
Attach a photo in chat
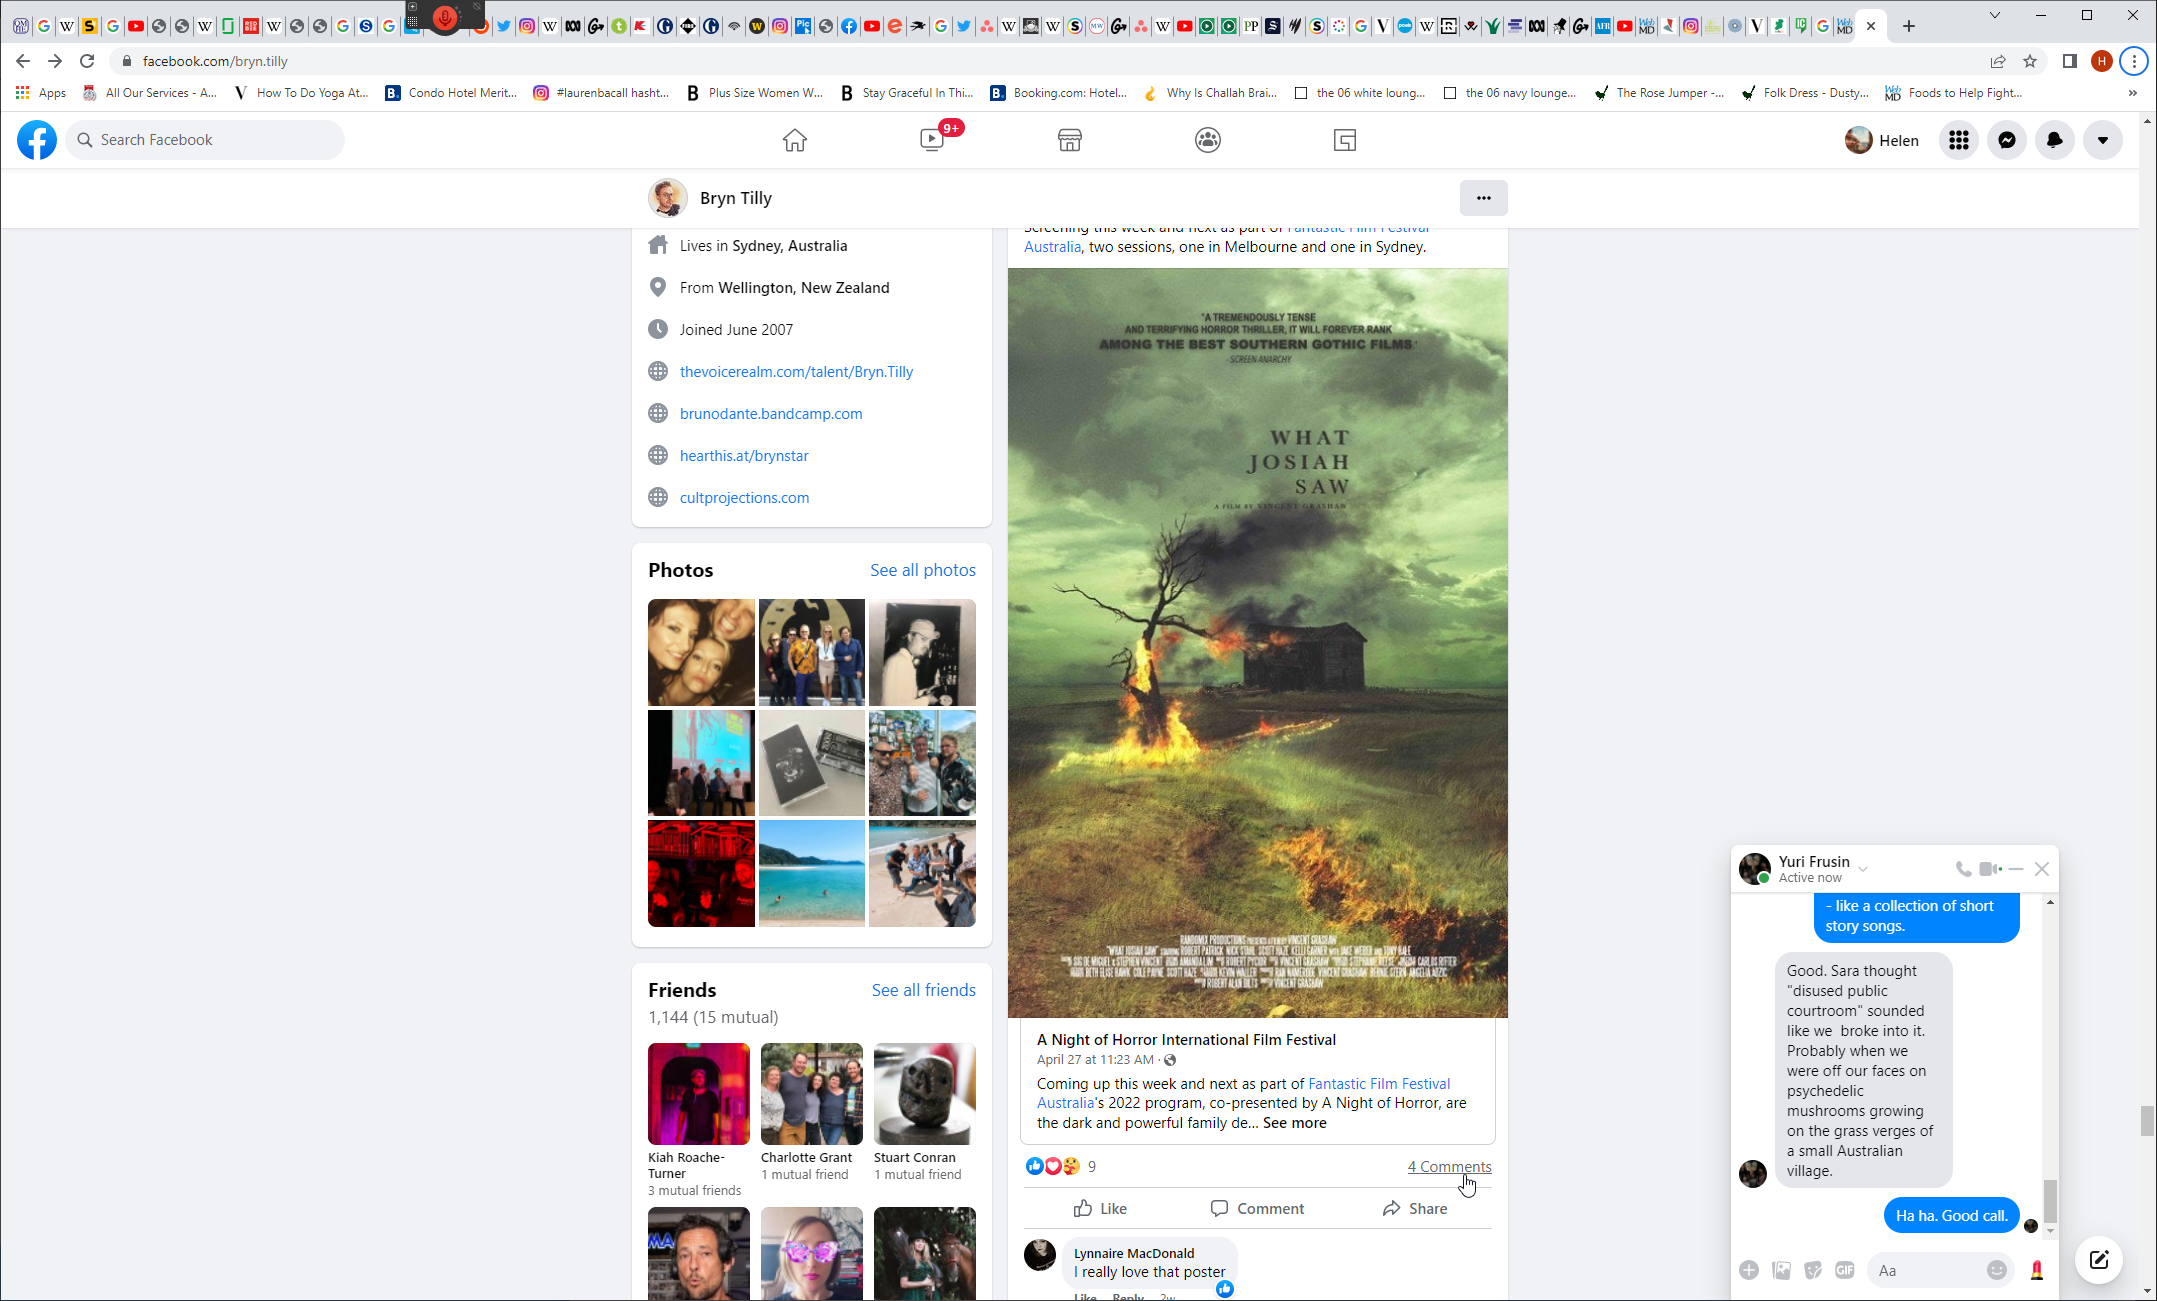(x=1781, y=1270)
